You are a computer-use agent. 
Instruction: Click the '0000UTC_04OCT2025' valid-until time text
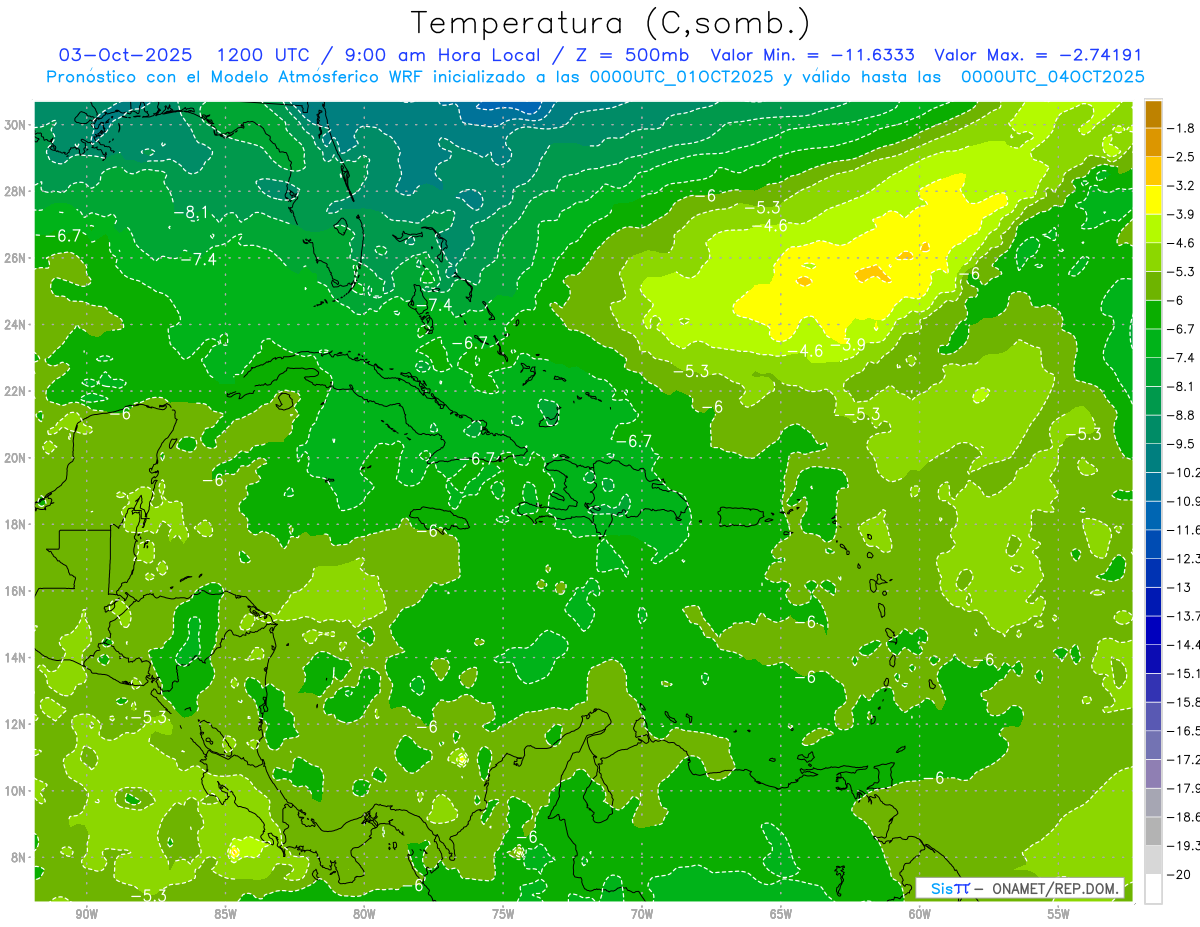(x=1053, y=77)
